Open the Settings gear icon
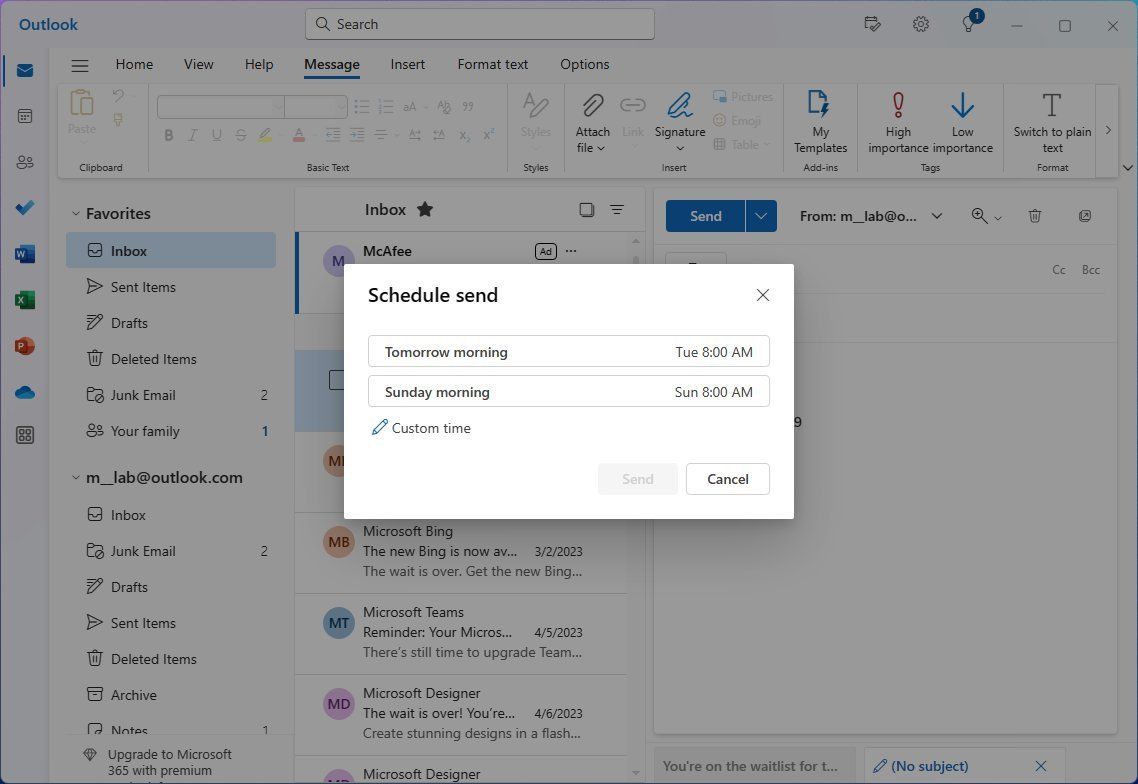This screenshot has width=1138, height=784. click(920, 24)
